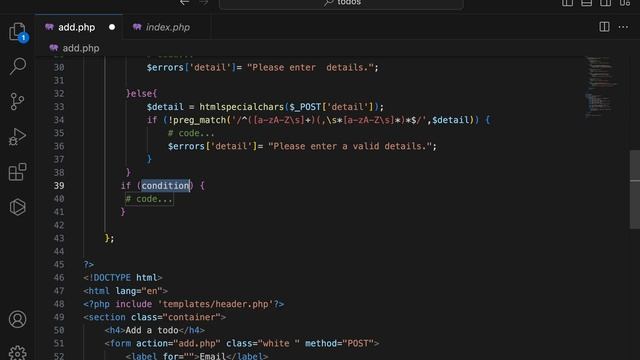Click line number 39 in gutter
This screenshot has width=640, height=360.
[59, 186]
